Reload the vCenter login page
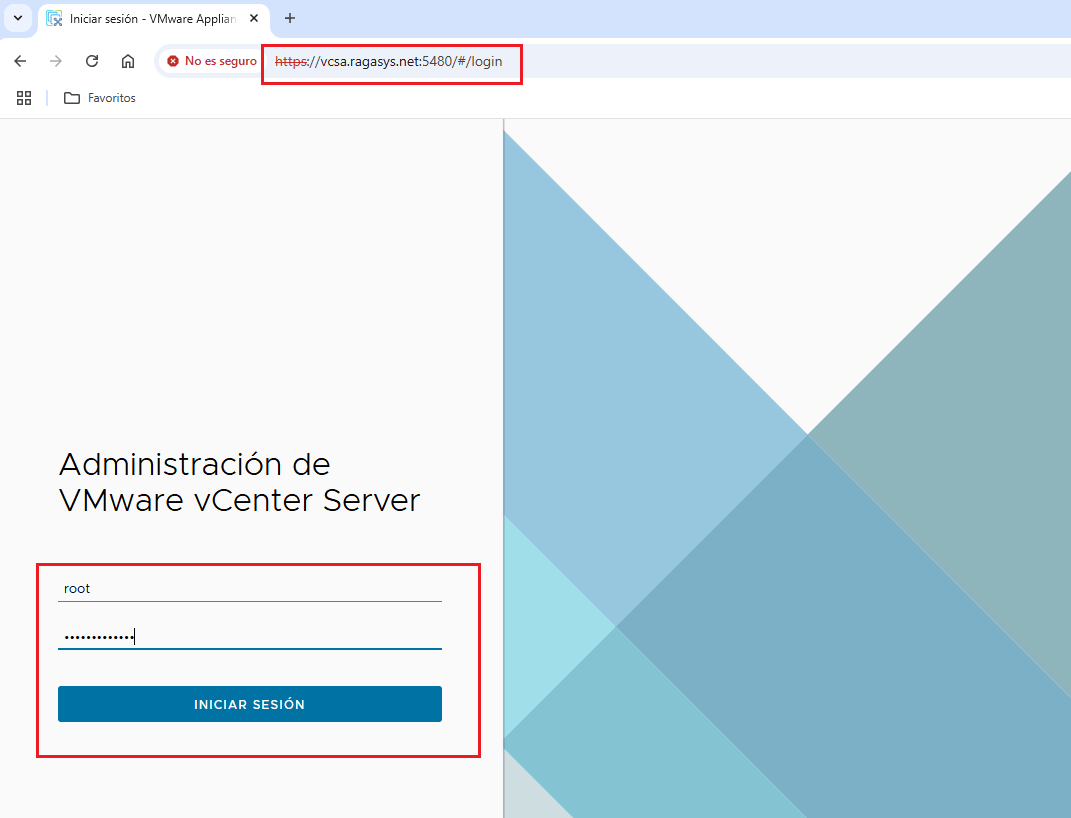Image resolution: width=1071 pixels, height=818 pixels. (x=92, y=61)
